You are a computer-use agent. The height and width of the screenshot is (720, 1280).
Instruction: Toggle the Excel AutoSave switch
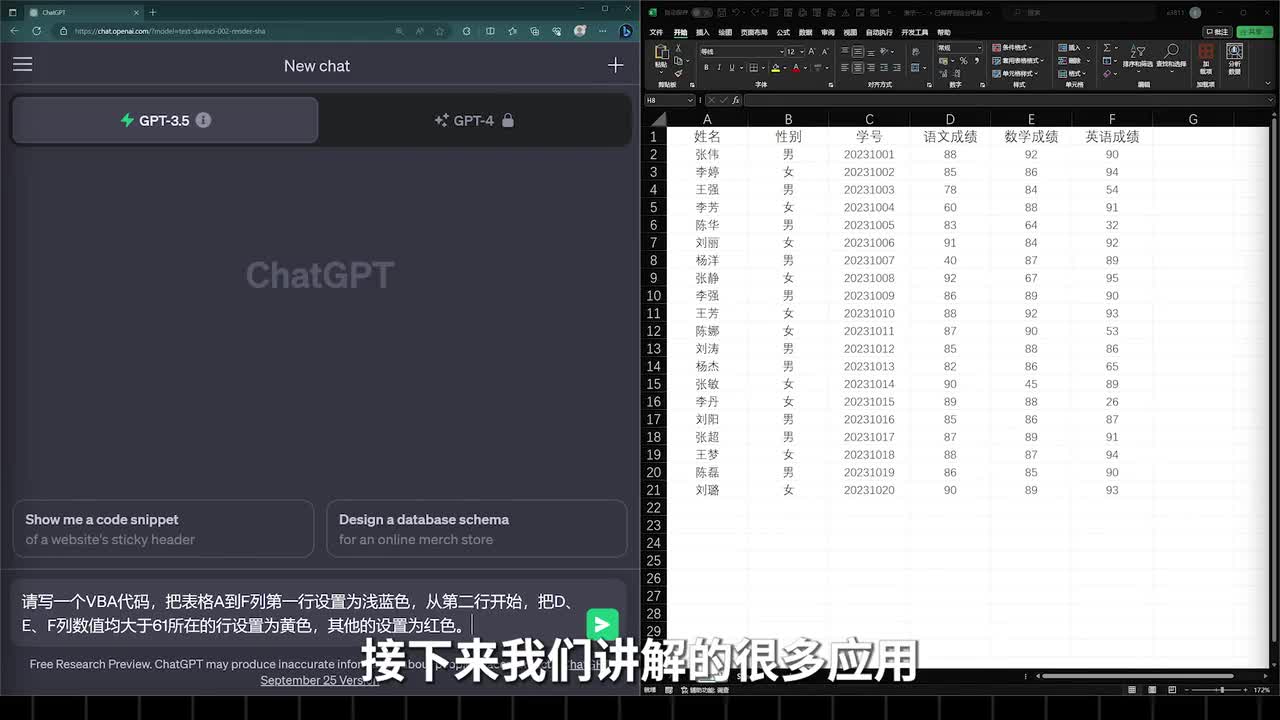coord(702,12)
